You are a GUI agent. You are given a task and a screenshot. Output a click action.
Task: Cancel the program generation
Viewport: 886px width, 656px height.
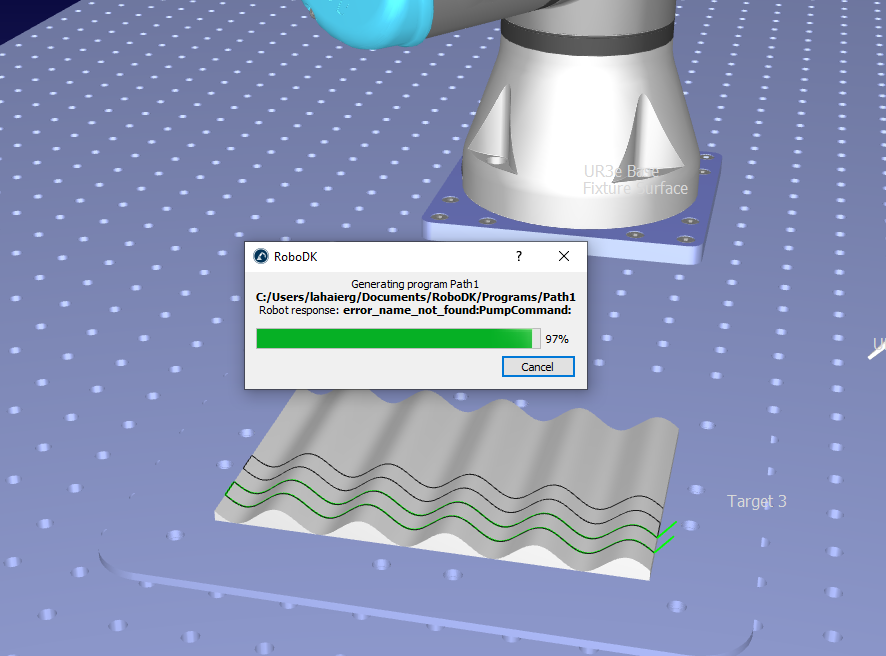[x=538, y=367]
